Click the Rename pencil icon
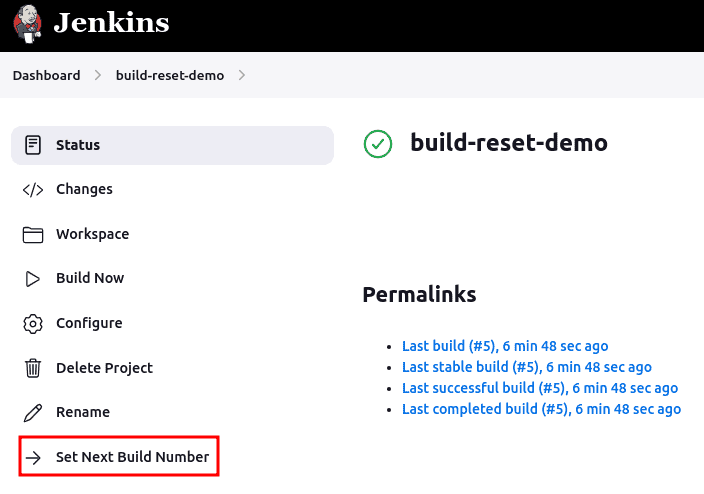 point(33,413)
